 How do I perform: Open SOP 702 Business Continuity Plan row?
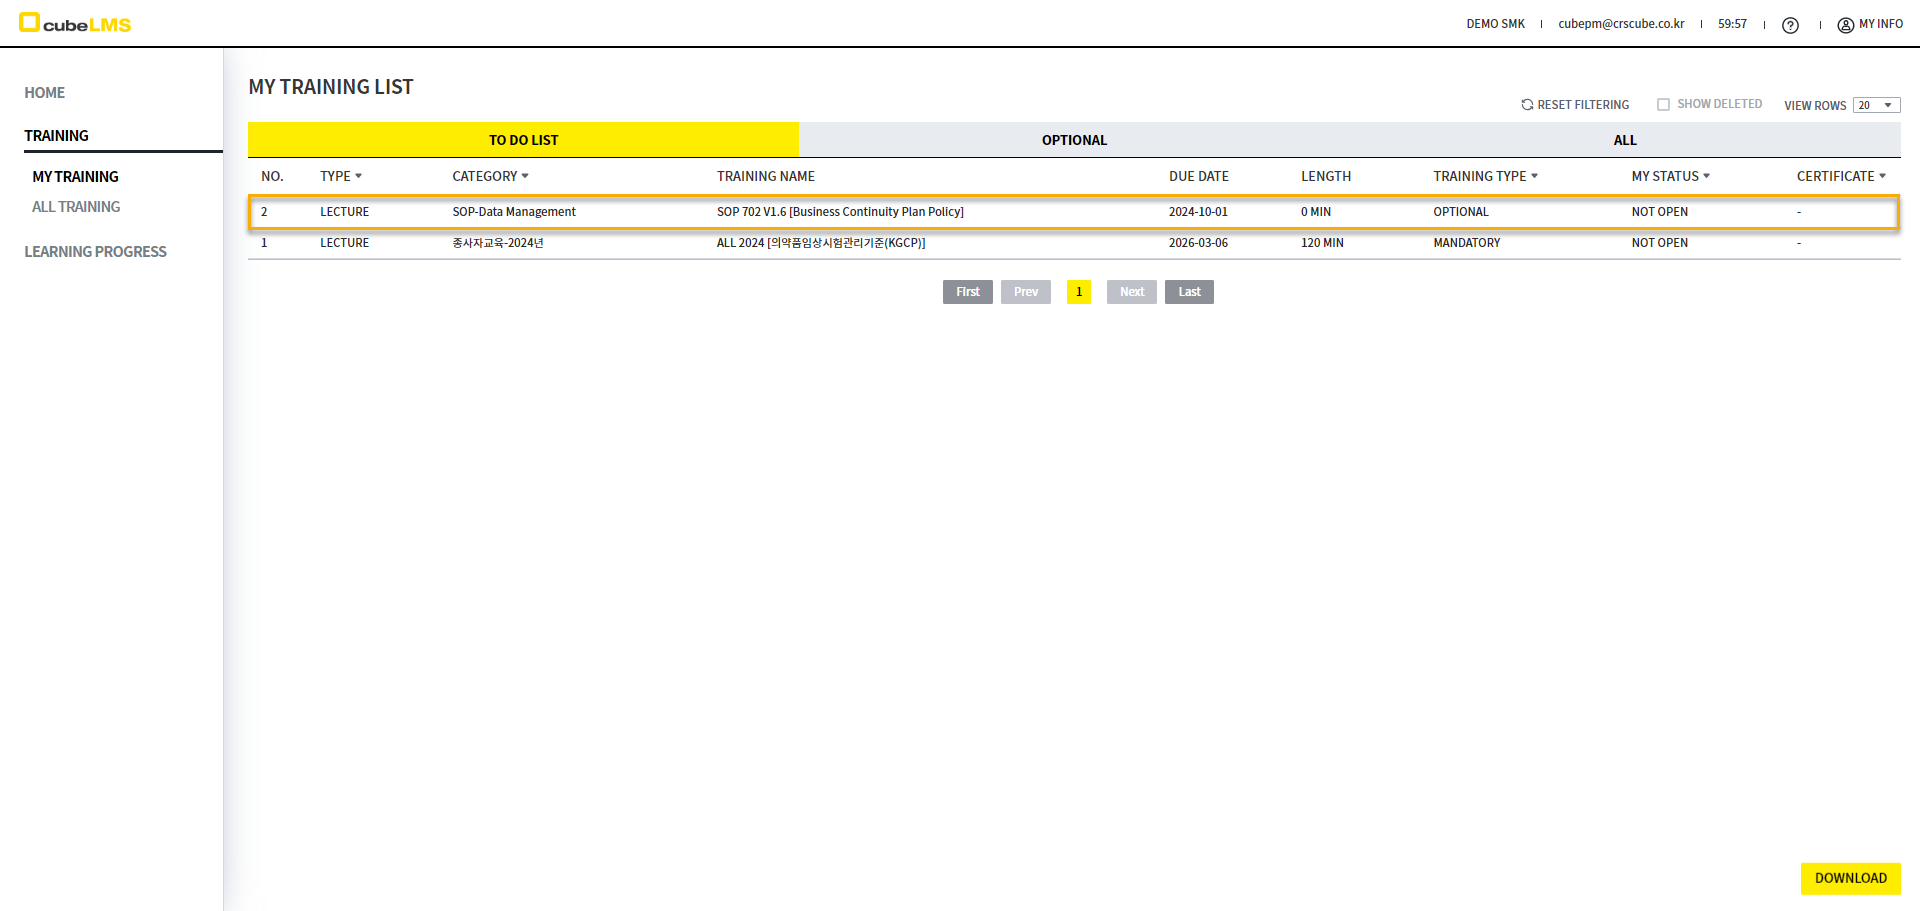839,212
